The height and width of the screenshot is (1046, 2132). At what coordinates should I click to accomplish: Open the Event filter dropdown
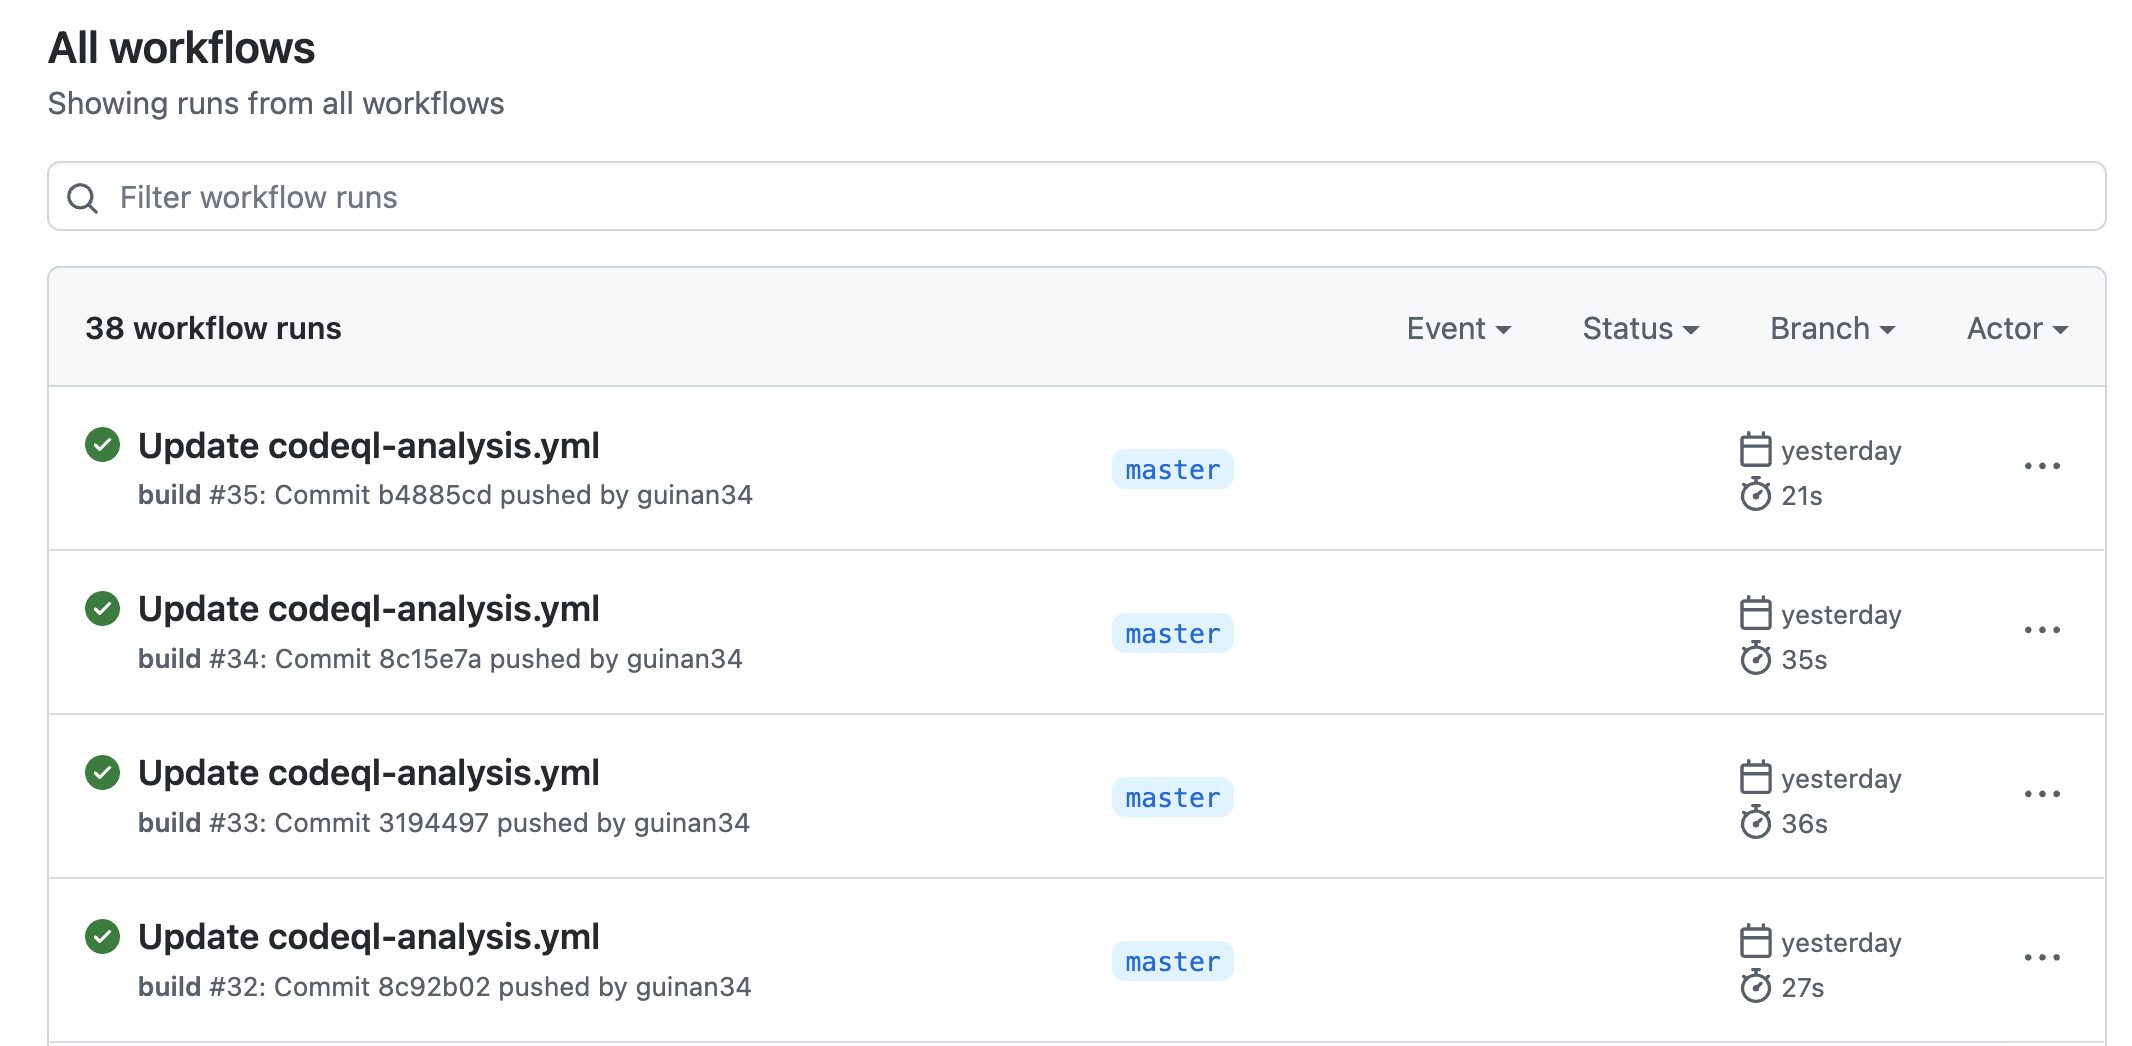point(1458,328)
